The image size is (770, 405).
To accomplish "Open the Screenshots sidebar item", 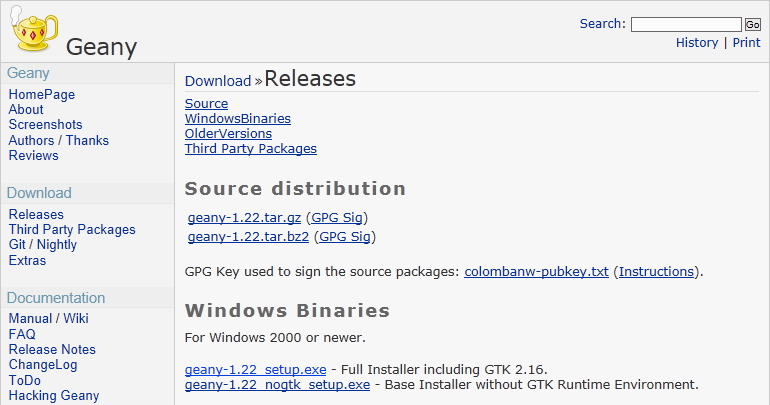I will [45, 125].
